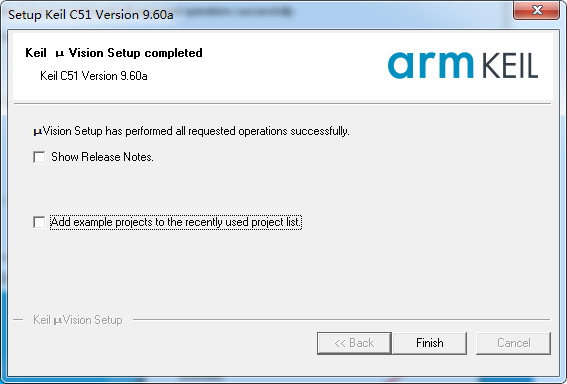Select the Show Release Notes label text
This screenshot has height=384, width=567.
(102, 157)
